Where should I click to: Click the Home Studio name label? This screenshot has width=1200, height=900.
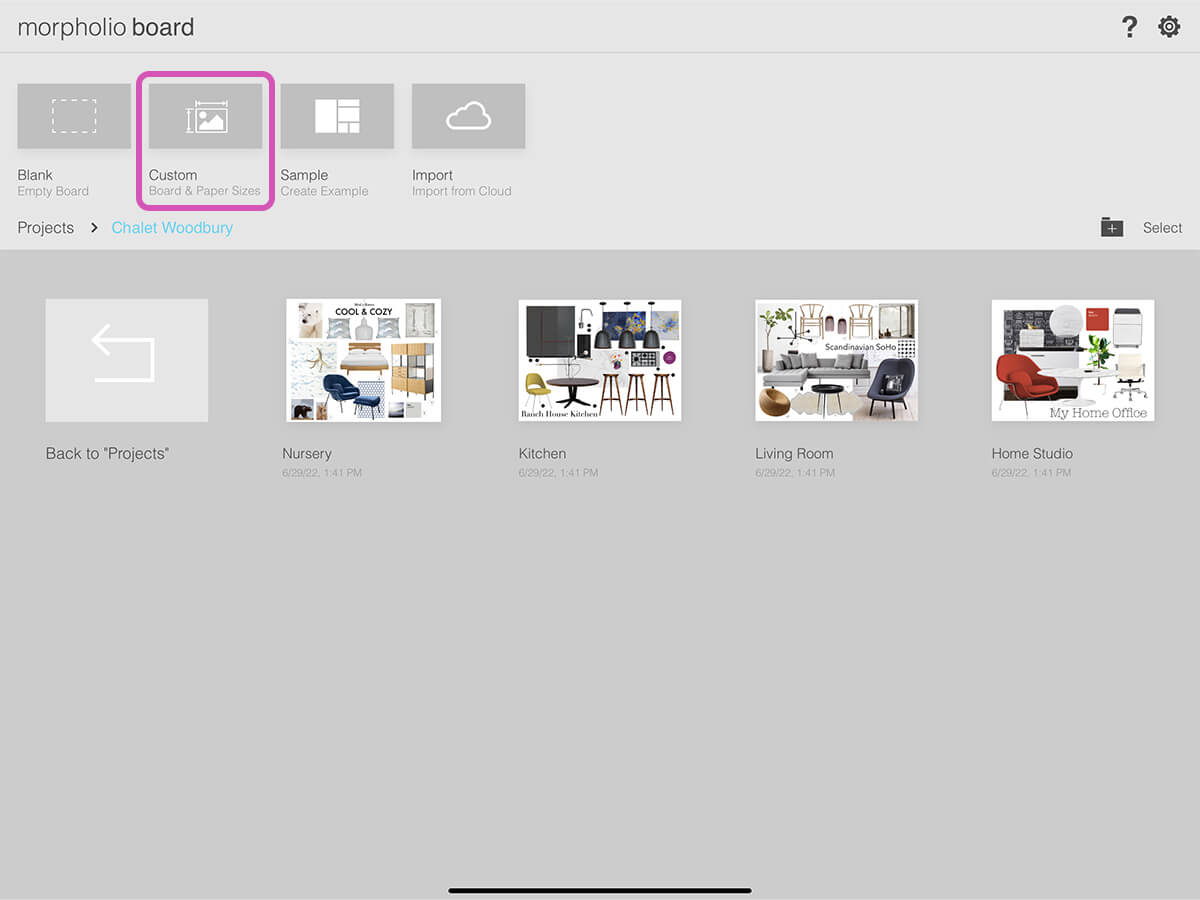click(x=1031, y=454)
